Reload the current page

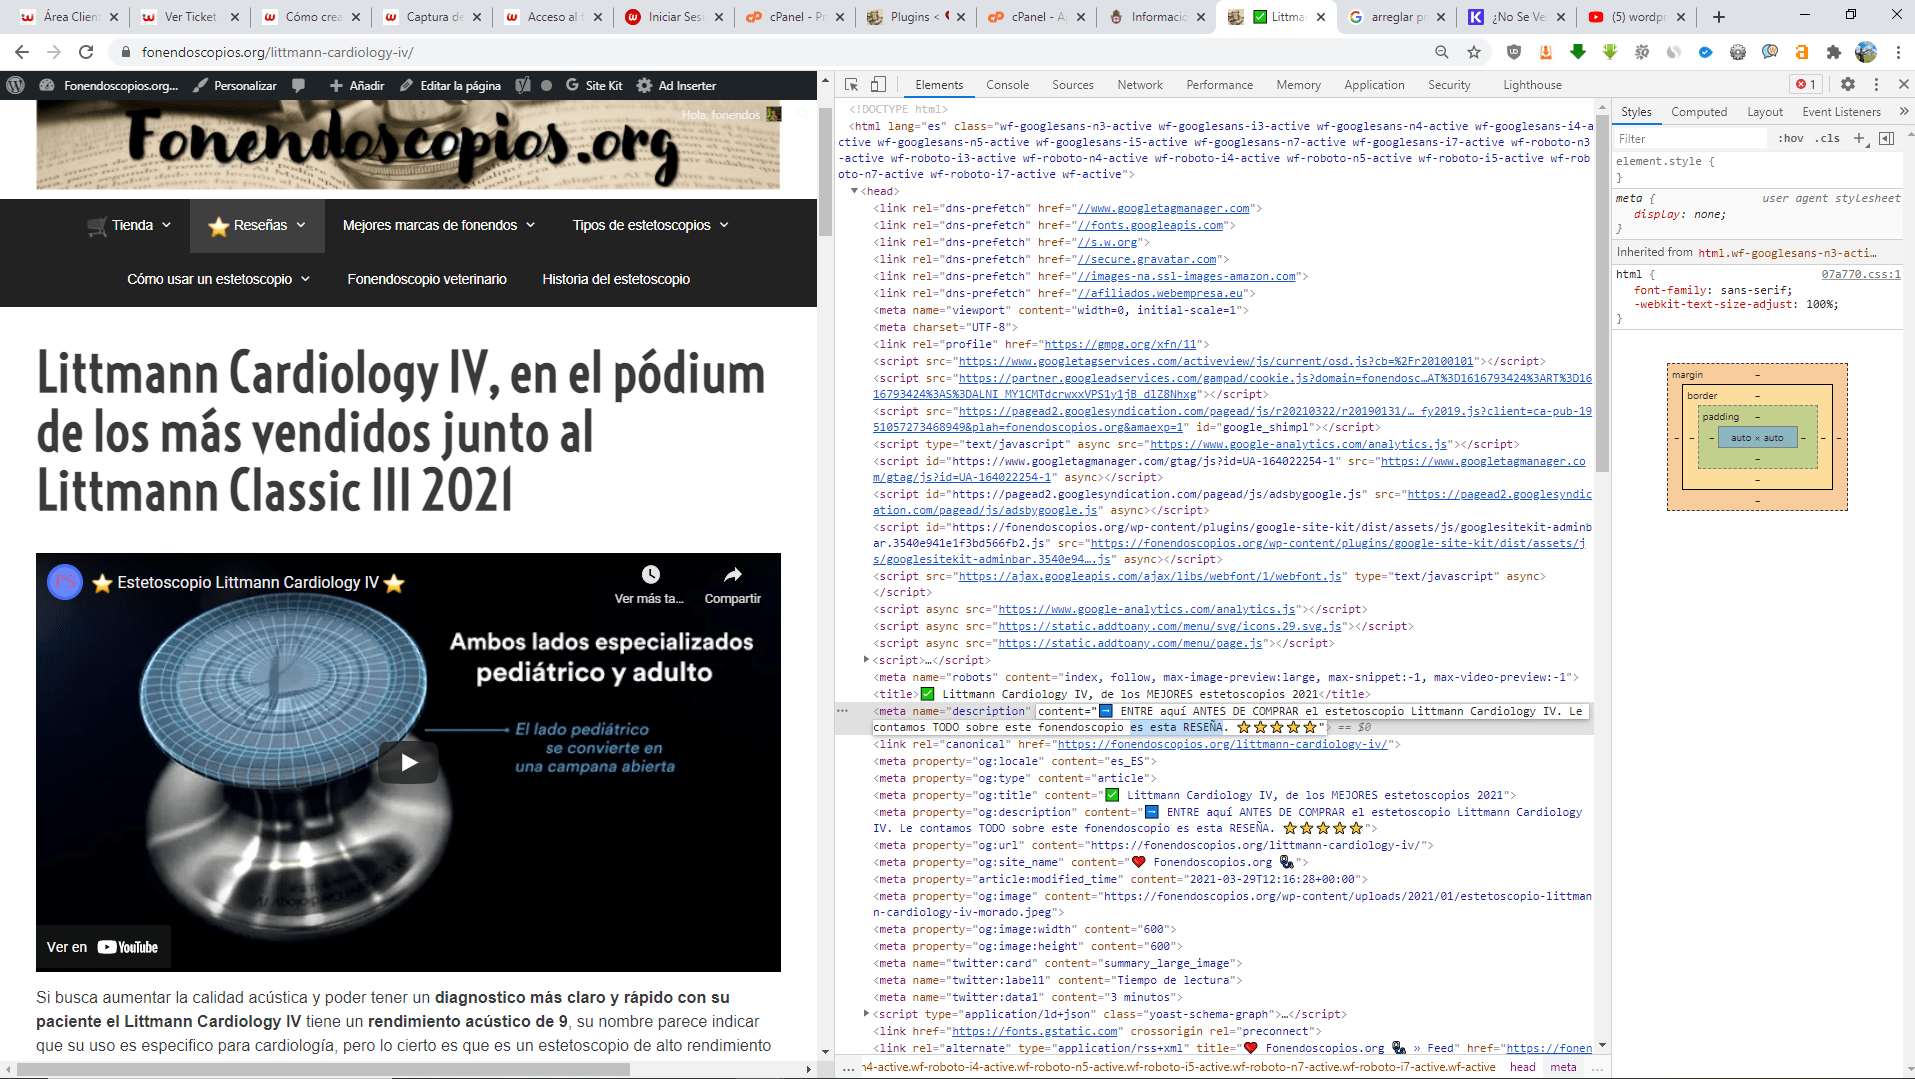coord(86,52)
